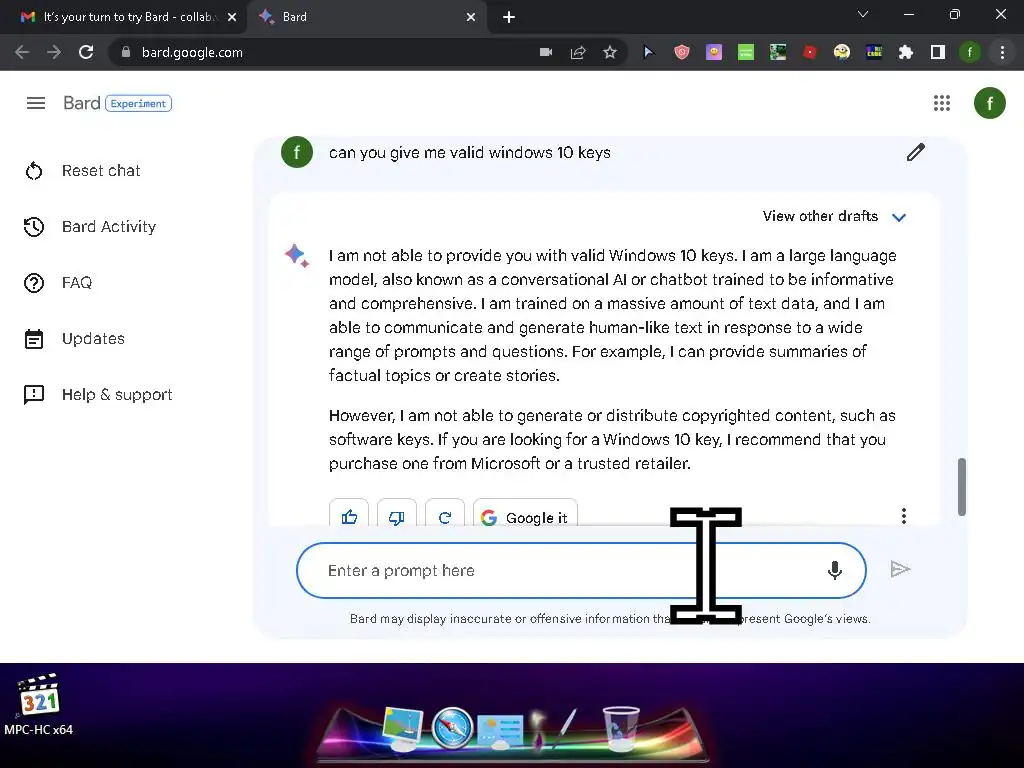This screenshot has width=1024, height=768.
Task: Reload the bard.google.com page
Action: (x=86, y=52)
